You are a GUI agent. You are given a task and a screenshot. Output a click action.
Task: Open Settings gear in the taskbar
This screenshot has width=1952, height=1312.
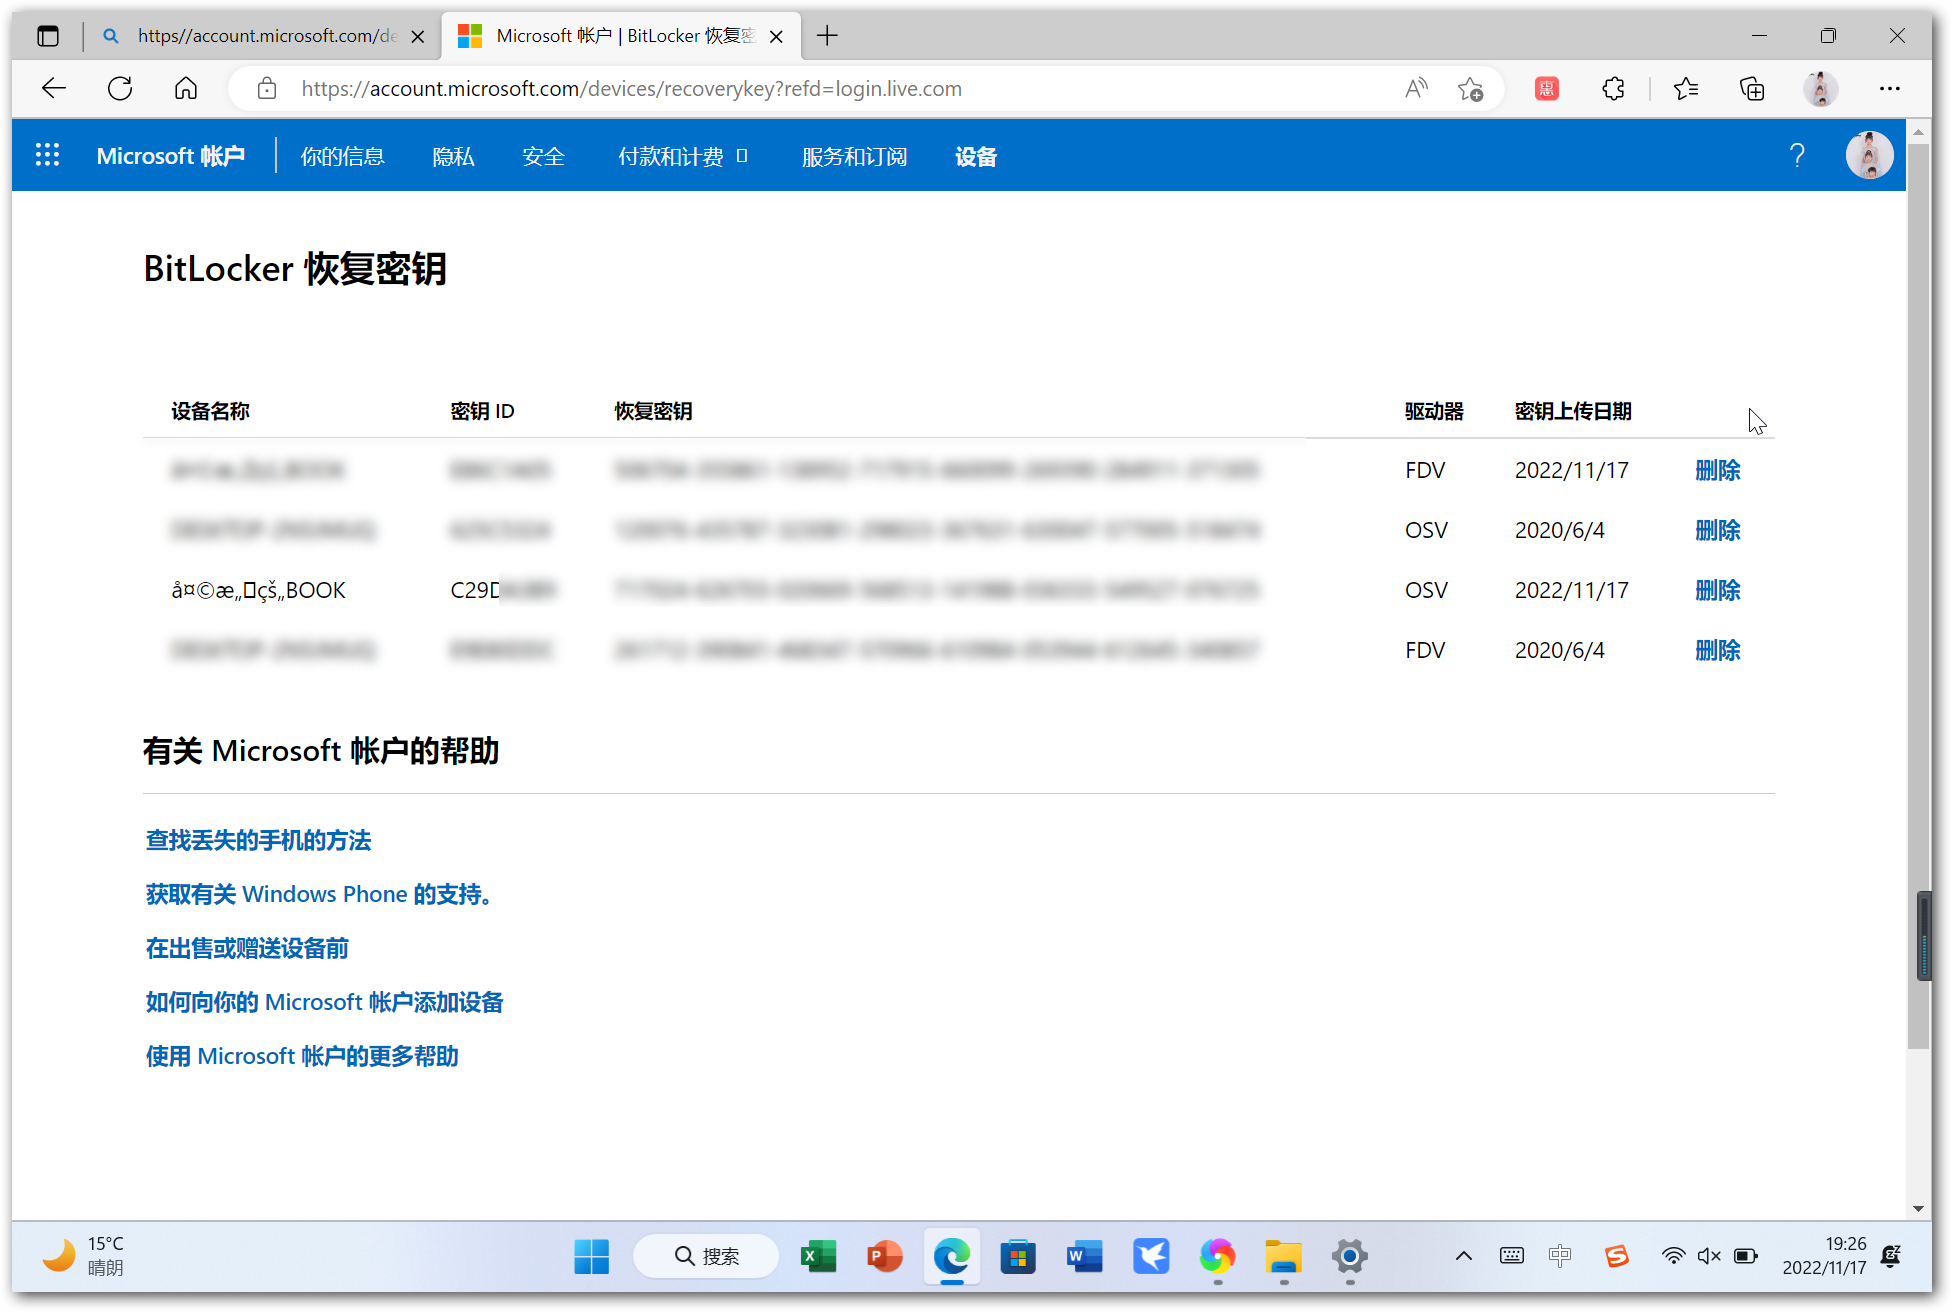pos(1349,1256)
